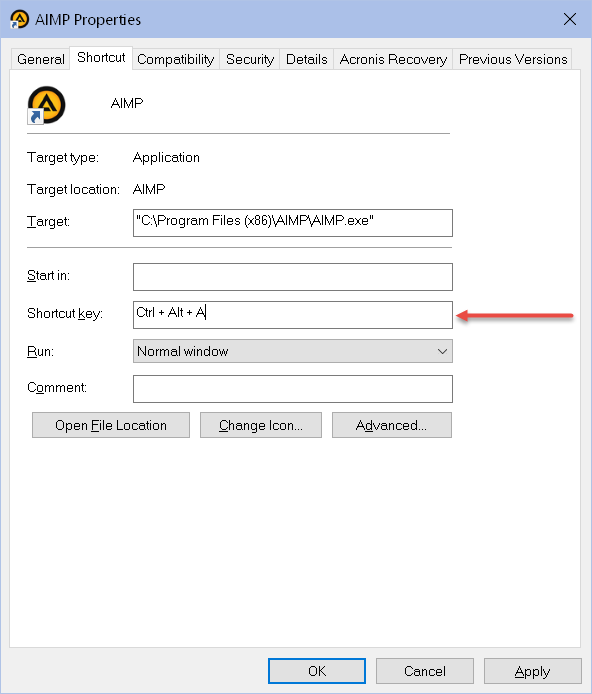Screen dimensions: 592x694
Task: Click the AIMP shortcut icon in the Shortcut tab
Action: point(46,105)
